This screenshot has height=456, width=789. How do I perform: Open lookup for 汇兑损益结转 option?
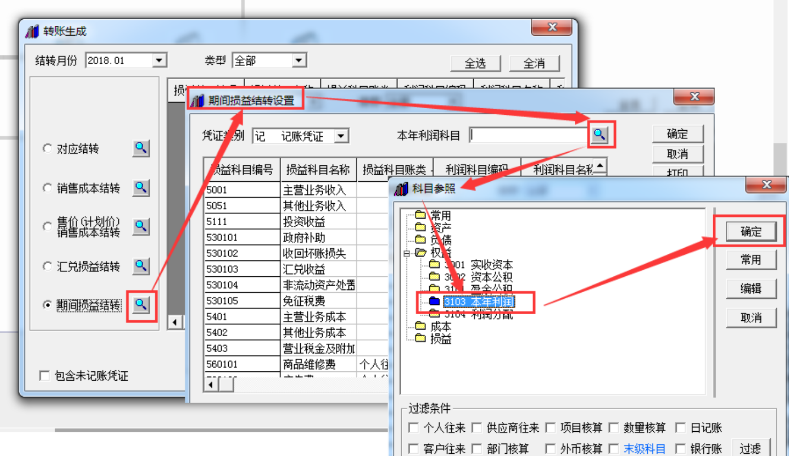tap(141, 266)
